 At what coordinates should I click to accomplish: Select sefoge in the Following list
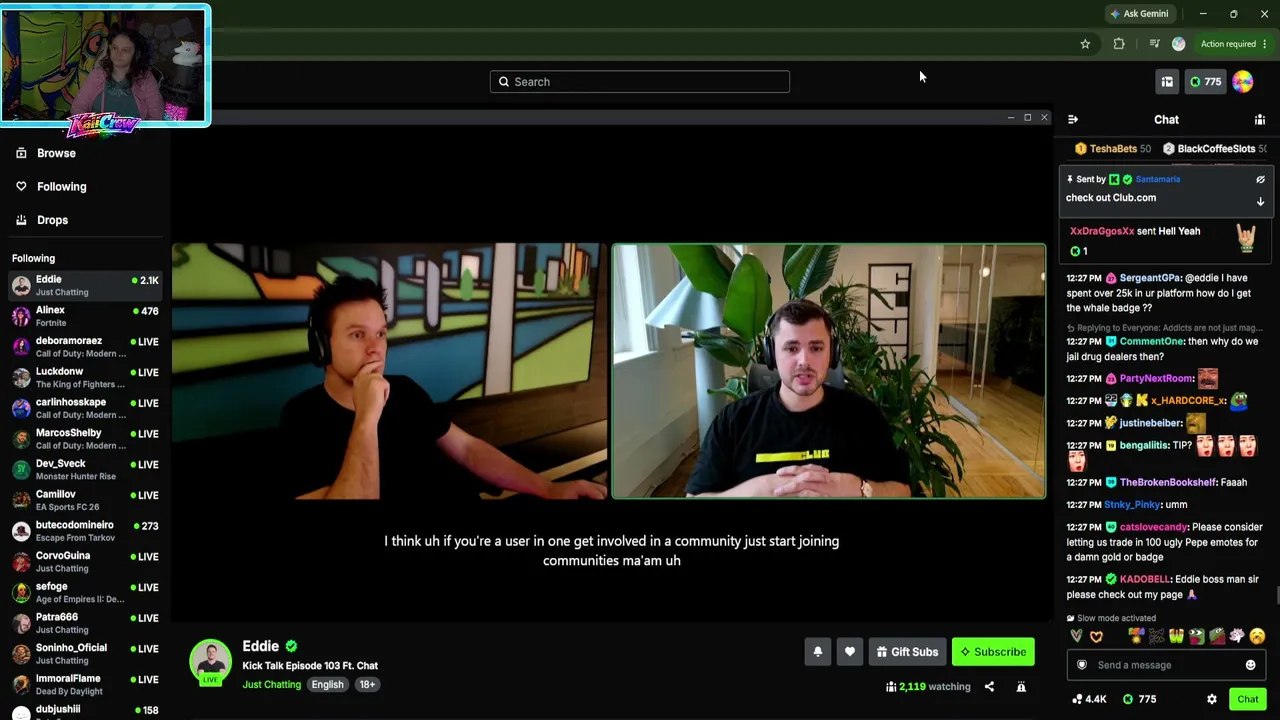pos(85,593)
